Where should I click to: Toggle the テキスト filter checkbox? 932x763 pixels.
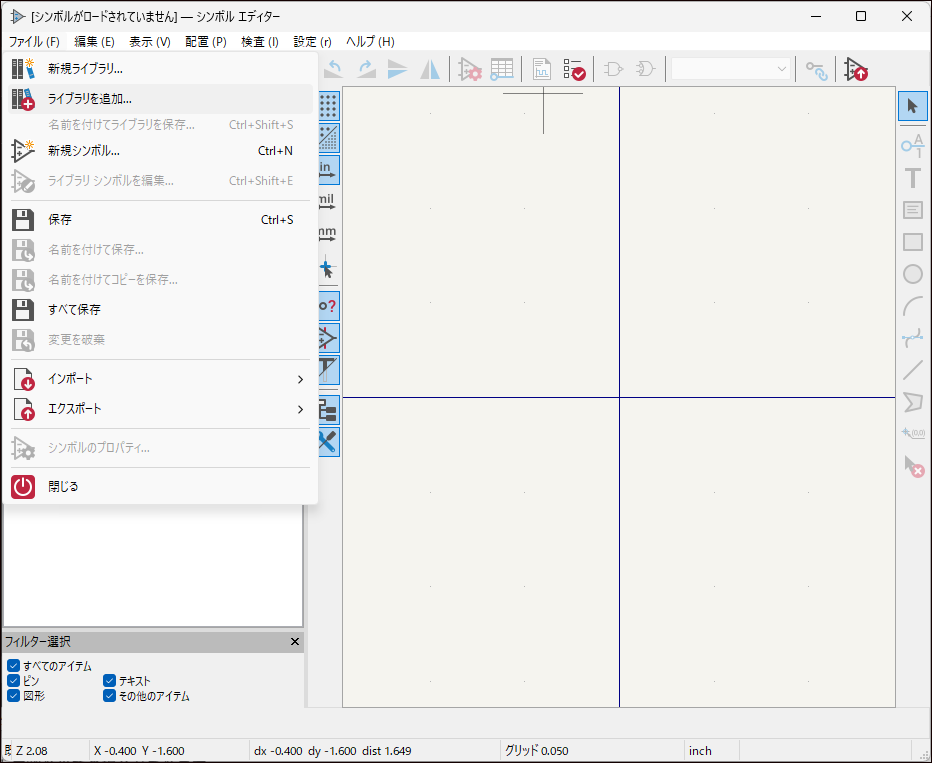110,681
